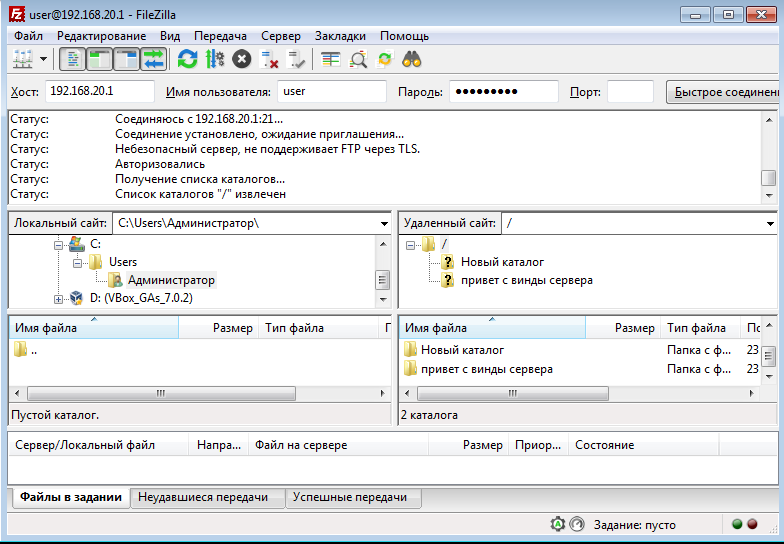
Task: Switch to Файлы в задании tab
Action: coord(70,498)
